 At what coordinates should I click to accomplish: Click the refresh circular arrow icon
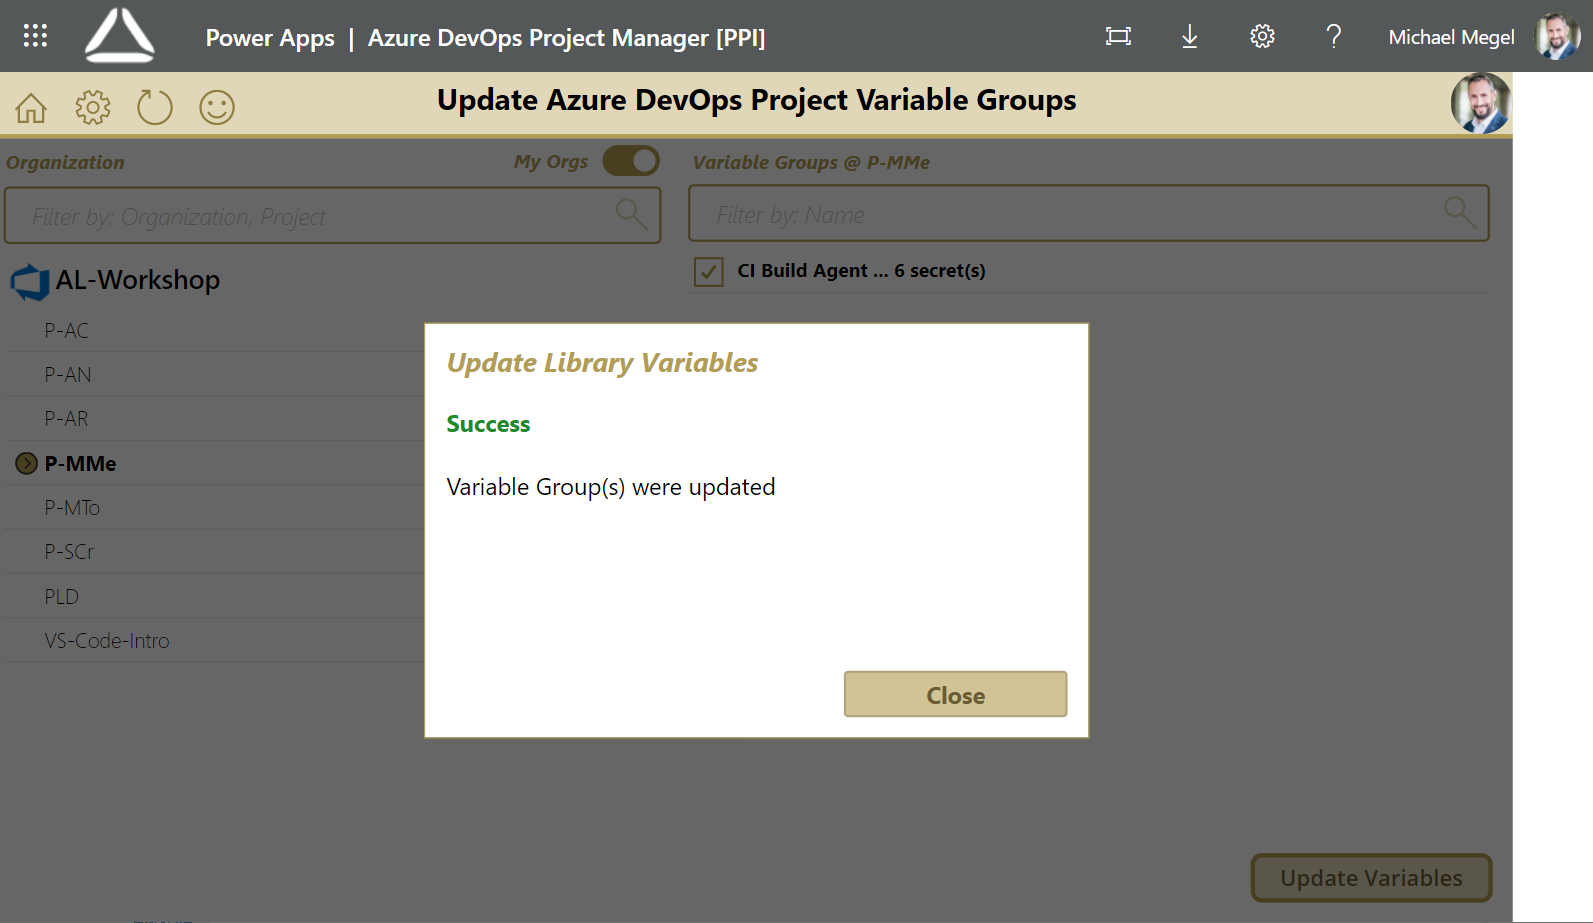coord(155,107)
